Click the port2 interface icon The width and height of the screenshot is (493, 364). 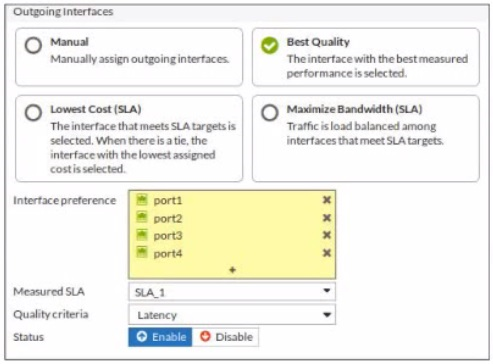(x=142, y=218)
